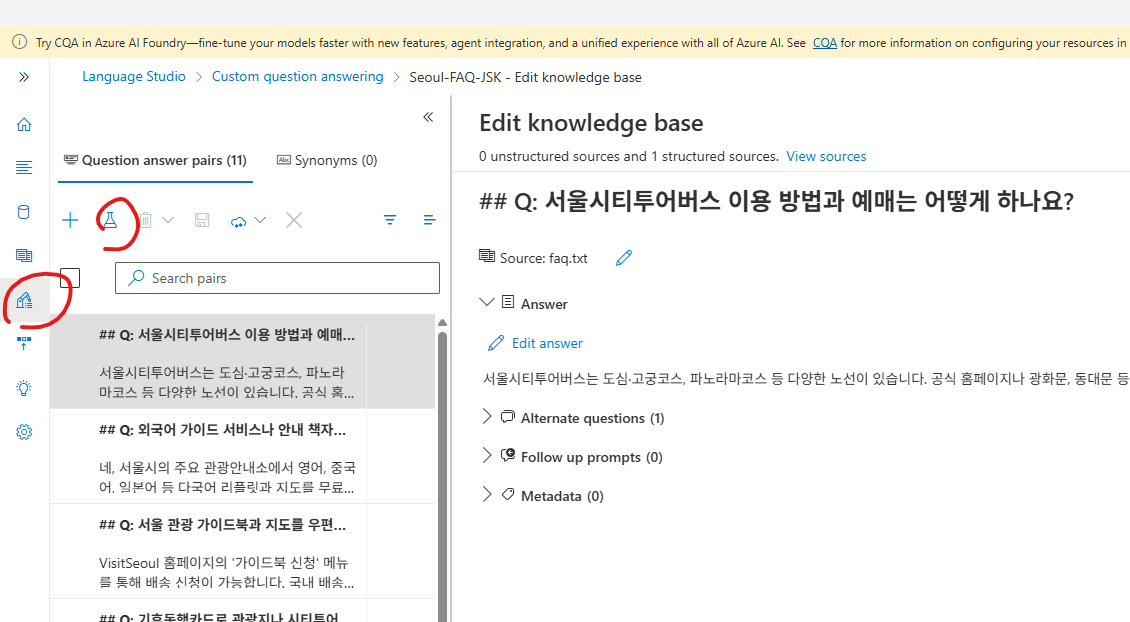Open the Project details sidebar icon
Viewport: 1130px width, 622px height.
[x=24, y=168]
